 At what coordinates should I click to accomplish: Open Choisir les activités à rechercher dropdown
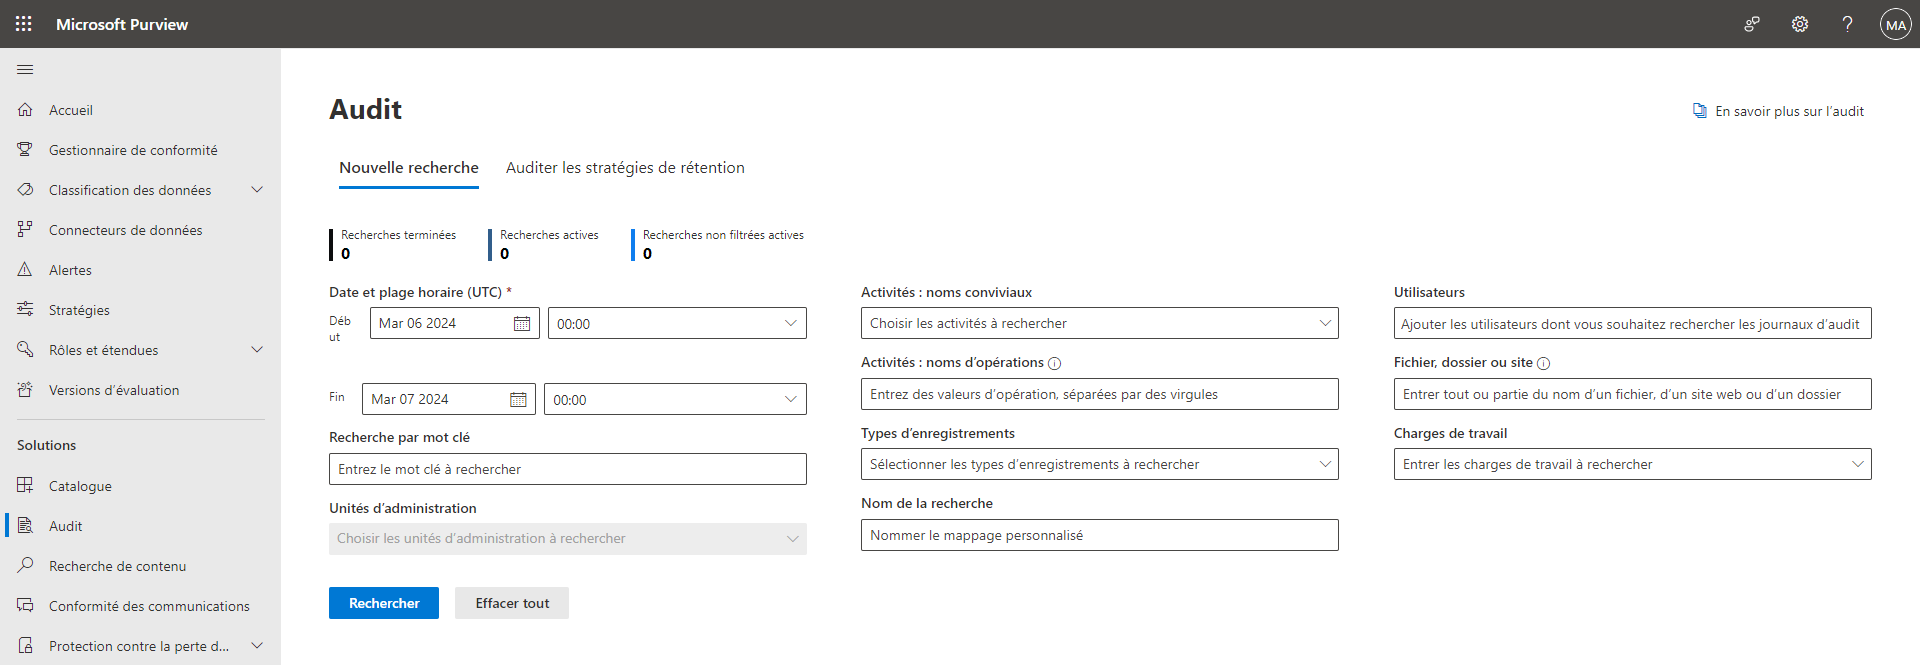click(x=1099, y=323)
